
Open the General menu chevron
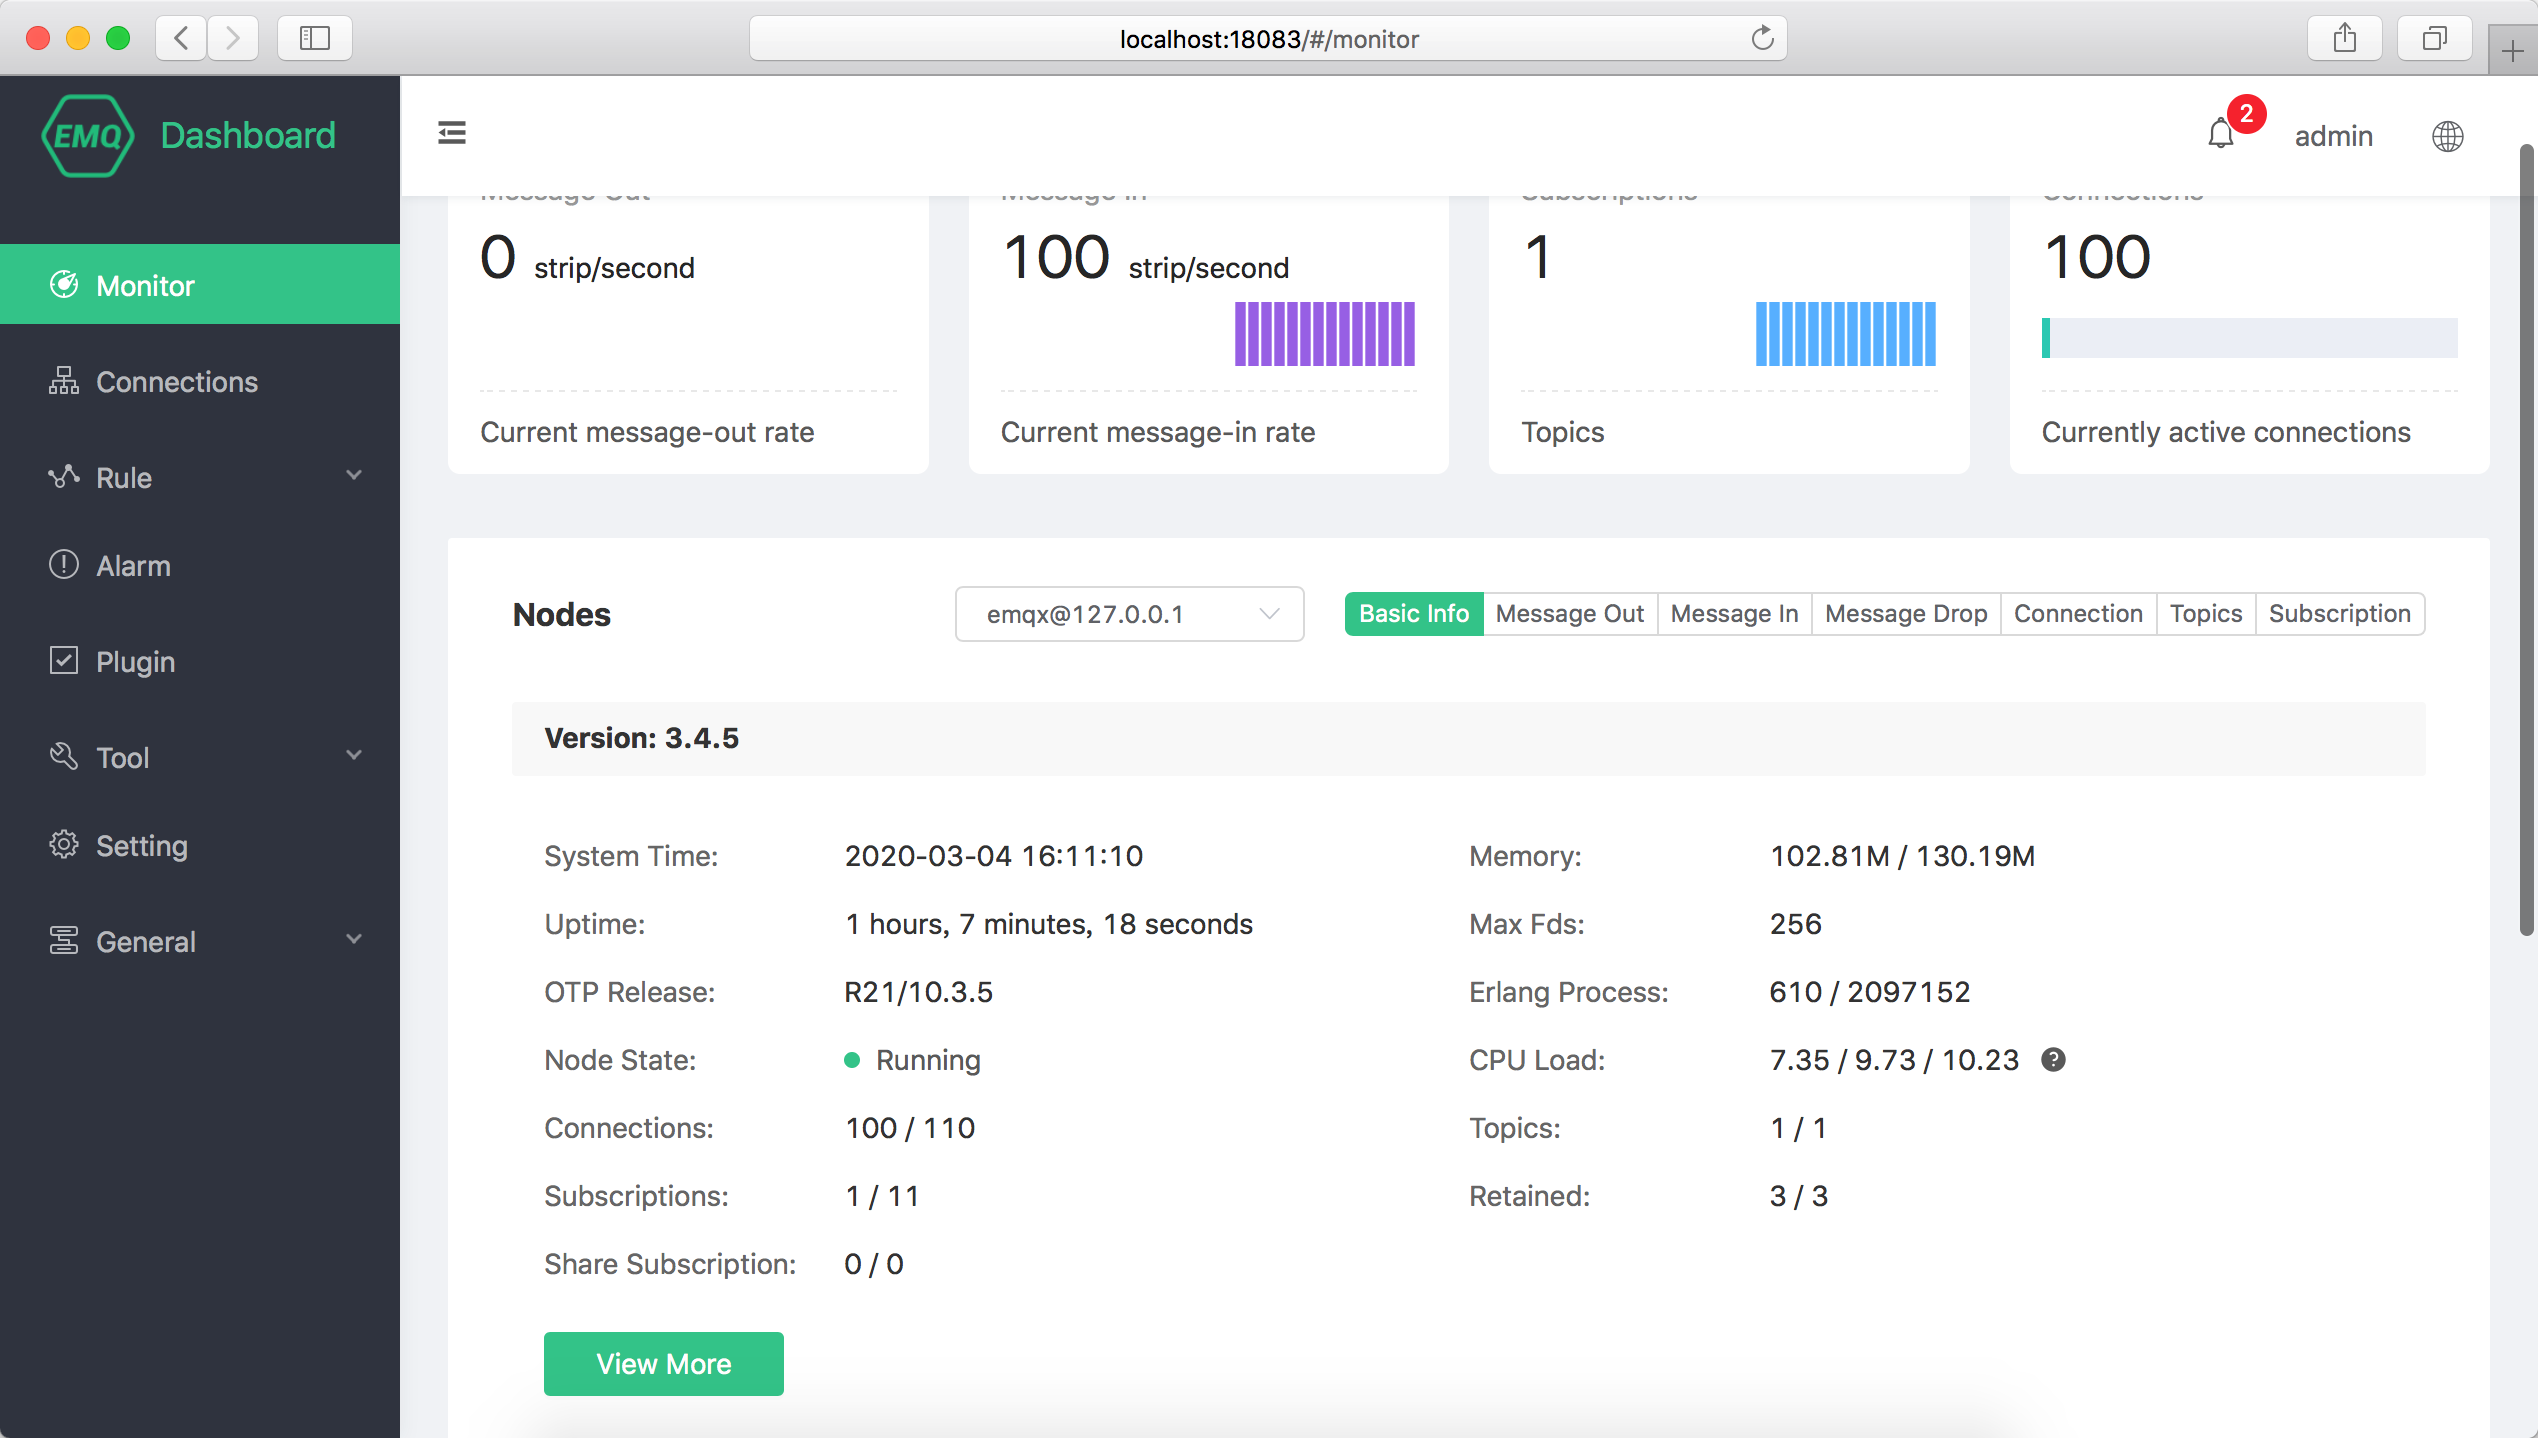click(x=353, y=940)
